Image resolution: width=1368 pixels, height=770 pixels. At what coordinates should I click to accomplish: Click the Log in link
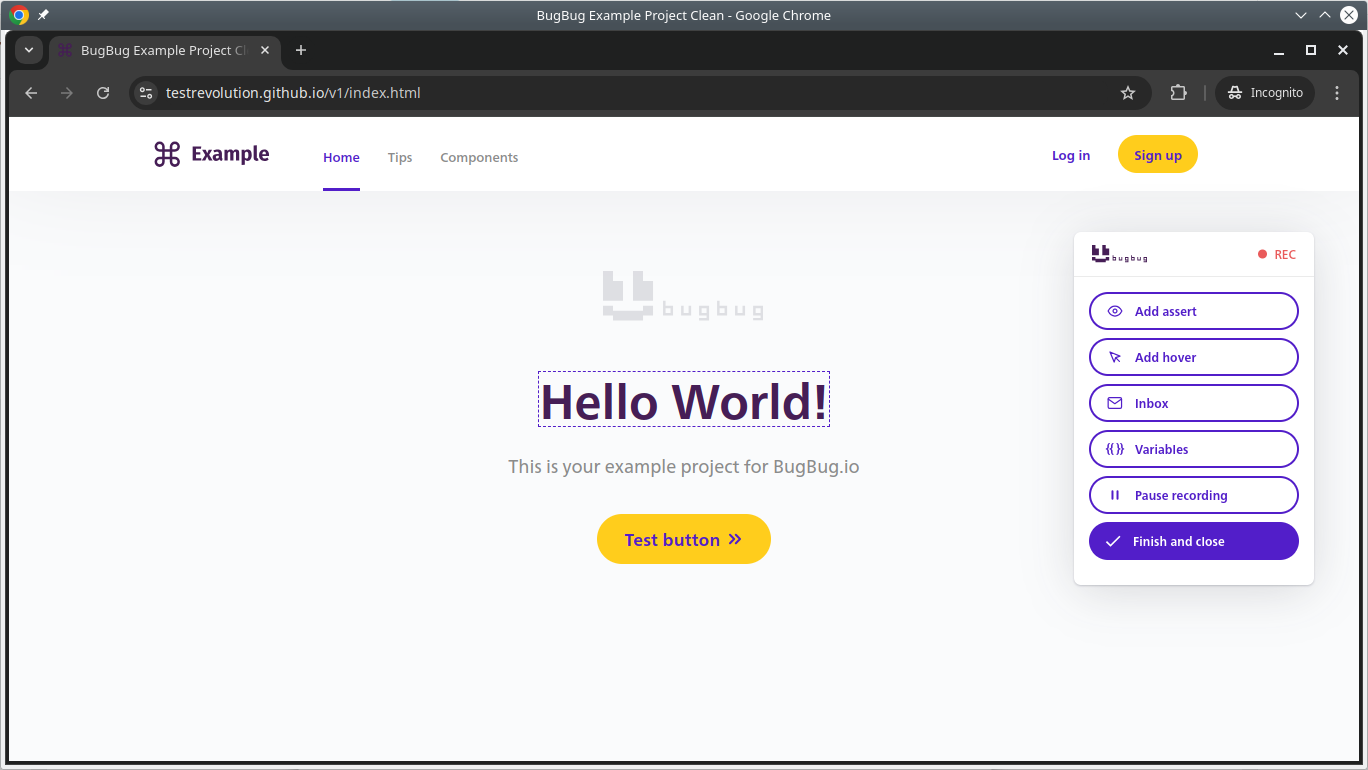(x=1070, y=155)
